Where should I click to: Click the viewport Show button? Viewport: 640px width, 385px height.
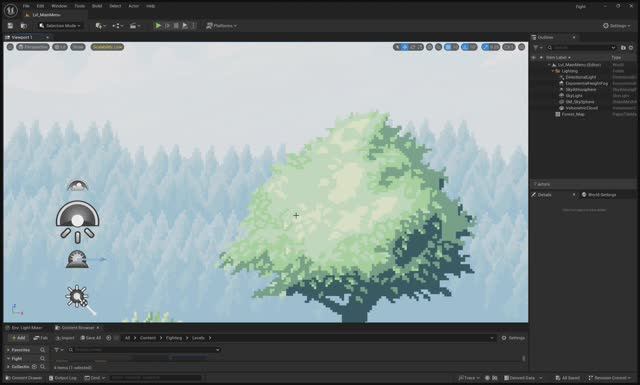[78, 47]
